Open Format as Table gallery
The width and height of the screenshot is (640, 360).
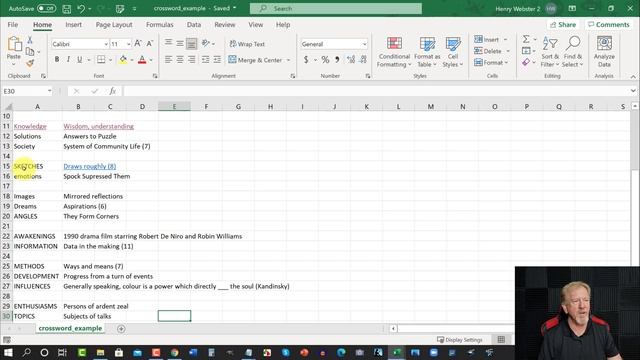point(427,52)
